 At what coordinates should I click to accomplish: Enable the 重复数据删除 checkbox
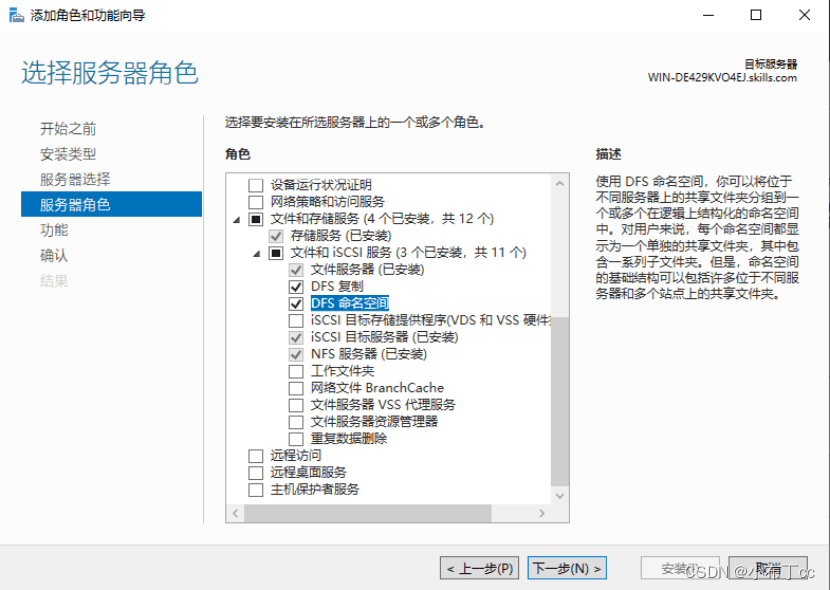(x=296, y=439)
